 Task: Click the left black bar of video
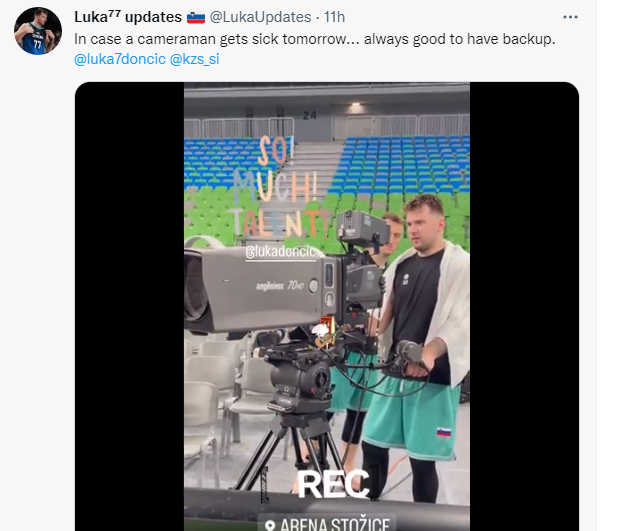coord(129,306)
